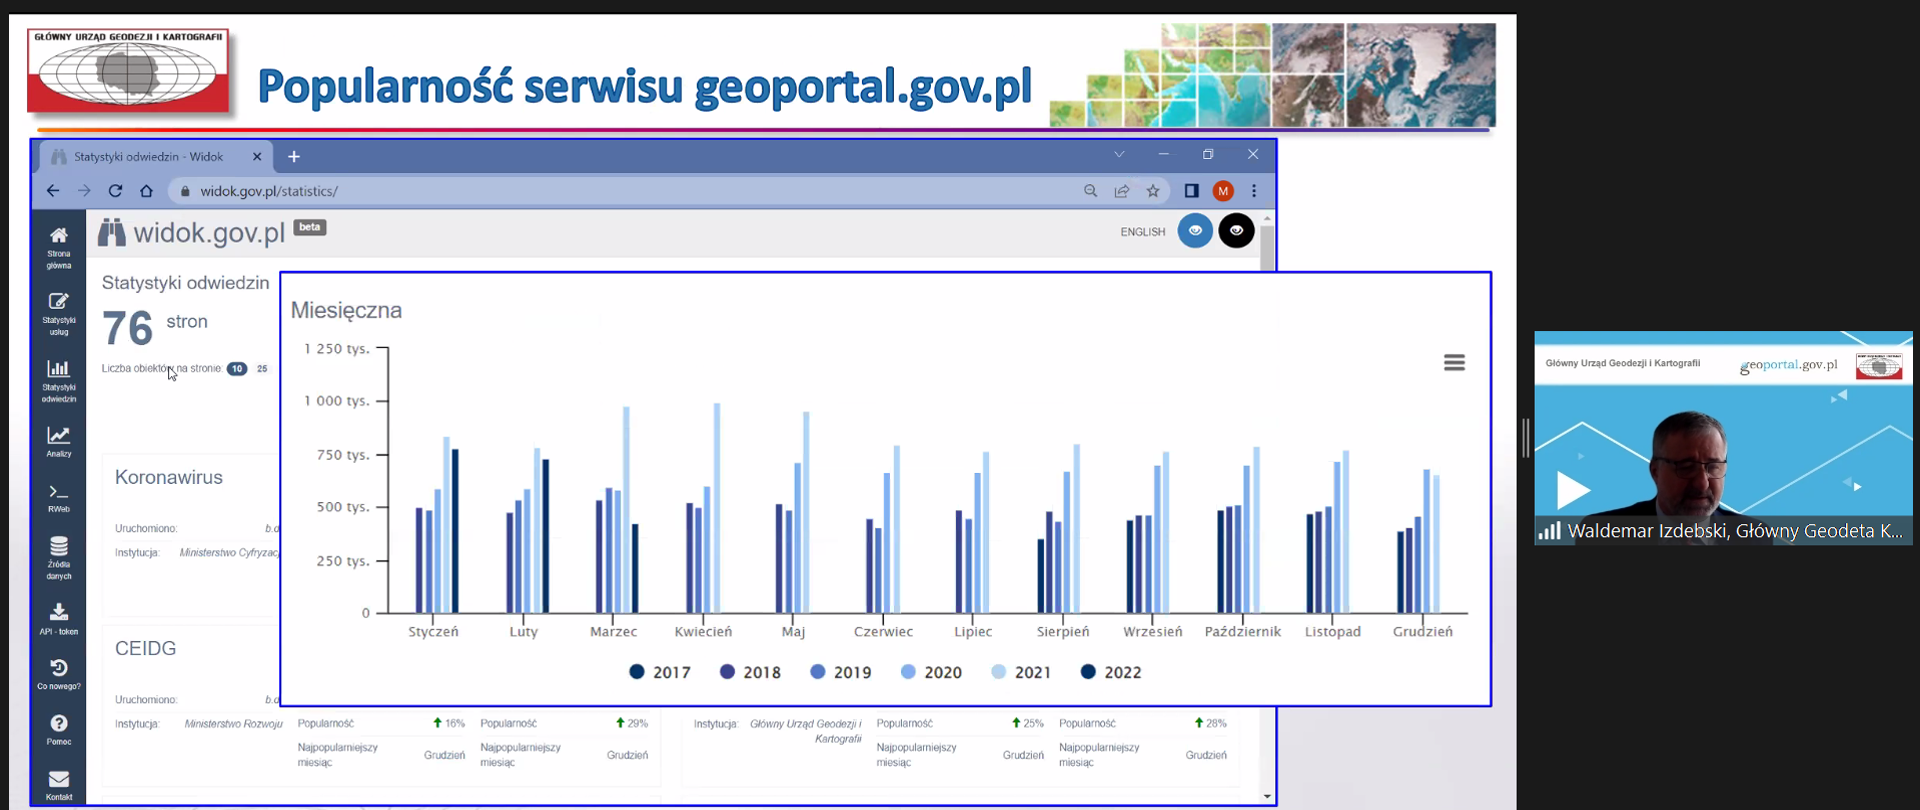Image resolution: width=1920 pixels, height=810 pixels.
Task: Toggle the 2020 series in legend
Action: coord(931,672)
